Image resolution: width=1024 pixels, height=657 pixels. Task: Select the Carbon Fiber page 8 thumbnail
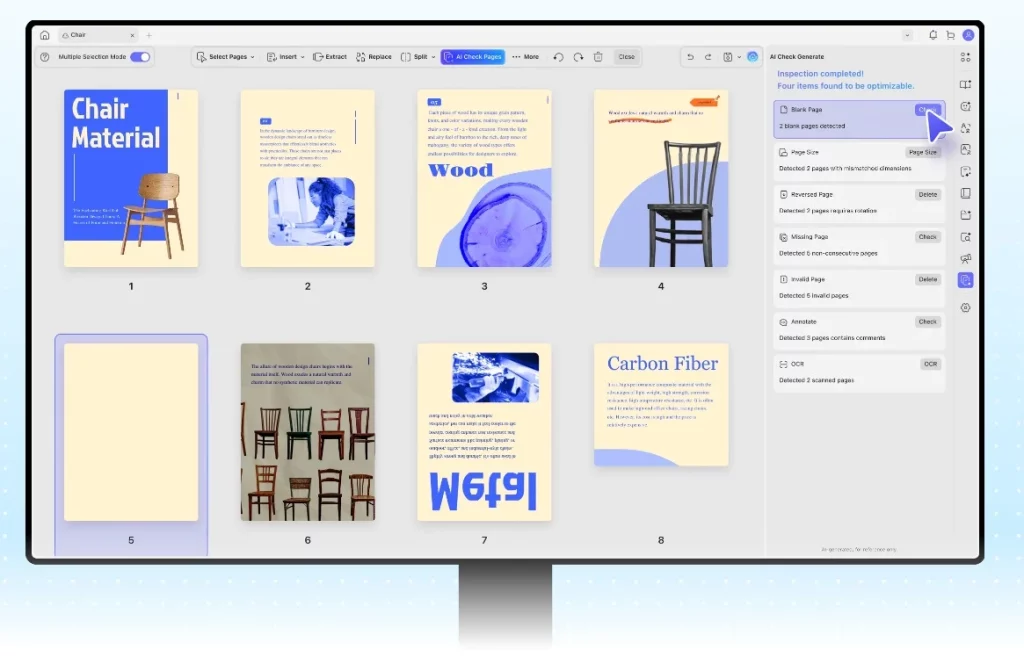661,405
